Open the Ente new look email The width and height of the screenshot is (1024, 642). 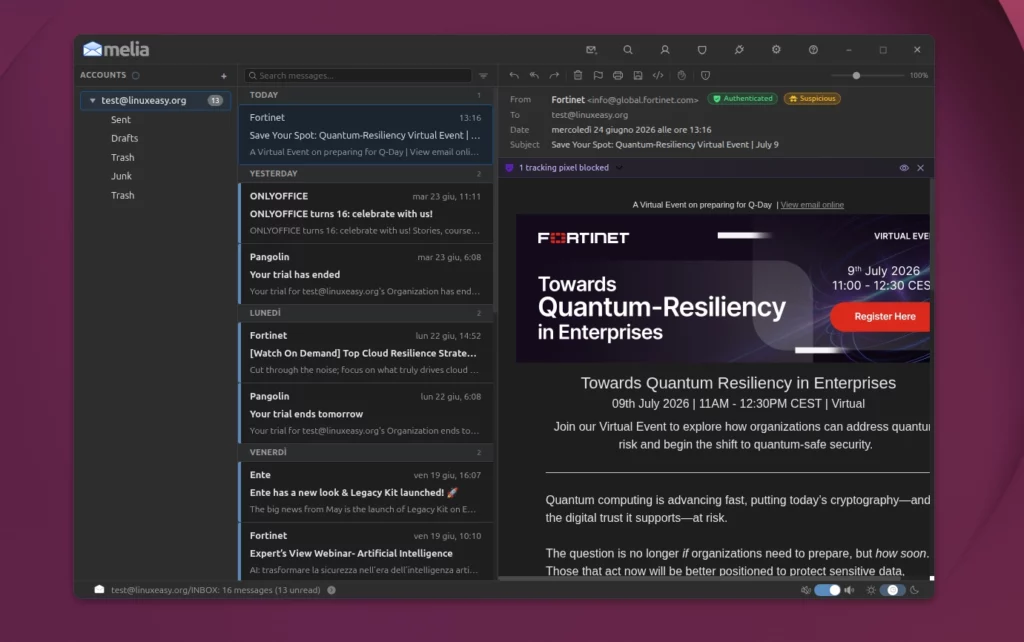(365, 492)
